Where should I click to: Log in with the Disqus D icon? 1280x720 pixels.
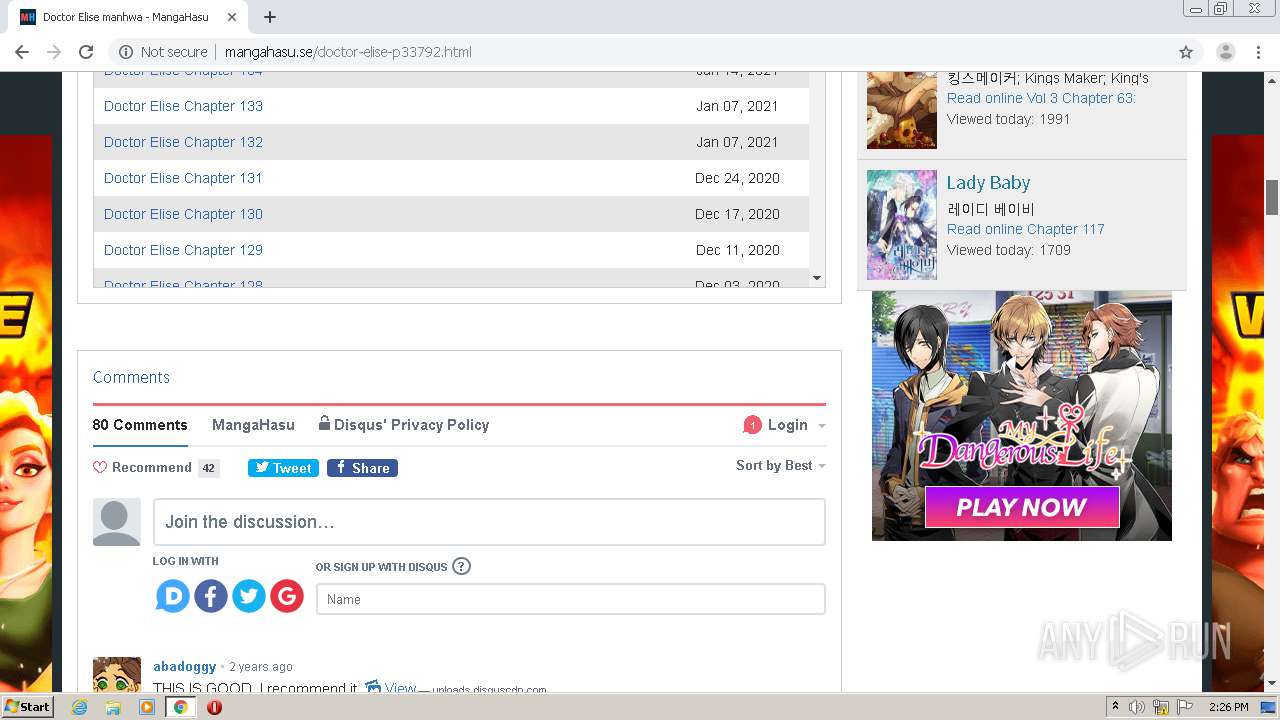tap(173, 597)
